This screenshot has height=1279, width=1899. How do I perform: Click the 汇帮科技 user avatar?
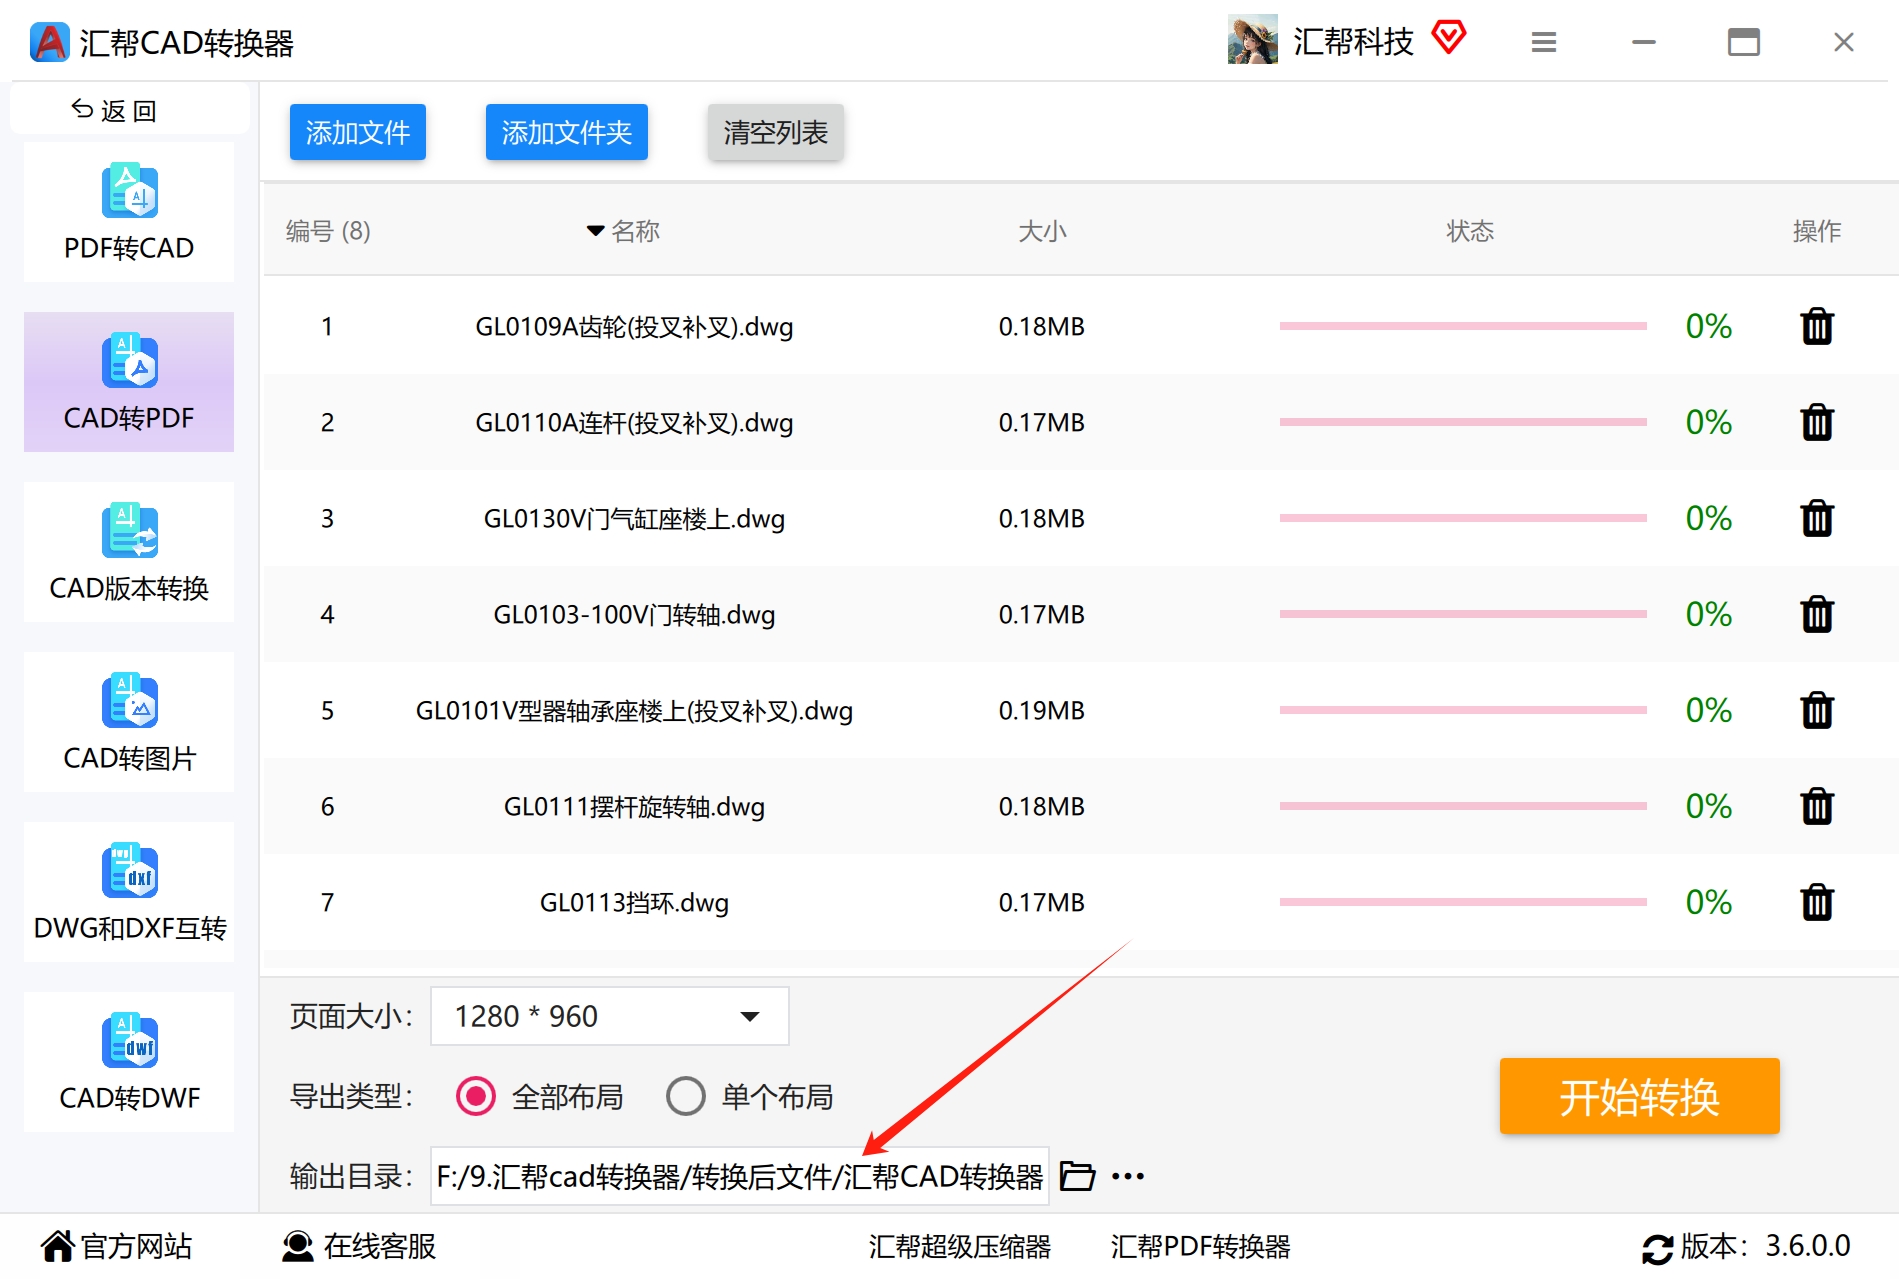click(1252, 39)
